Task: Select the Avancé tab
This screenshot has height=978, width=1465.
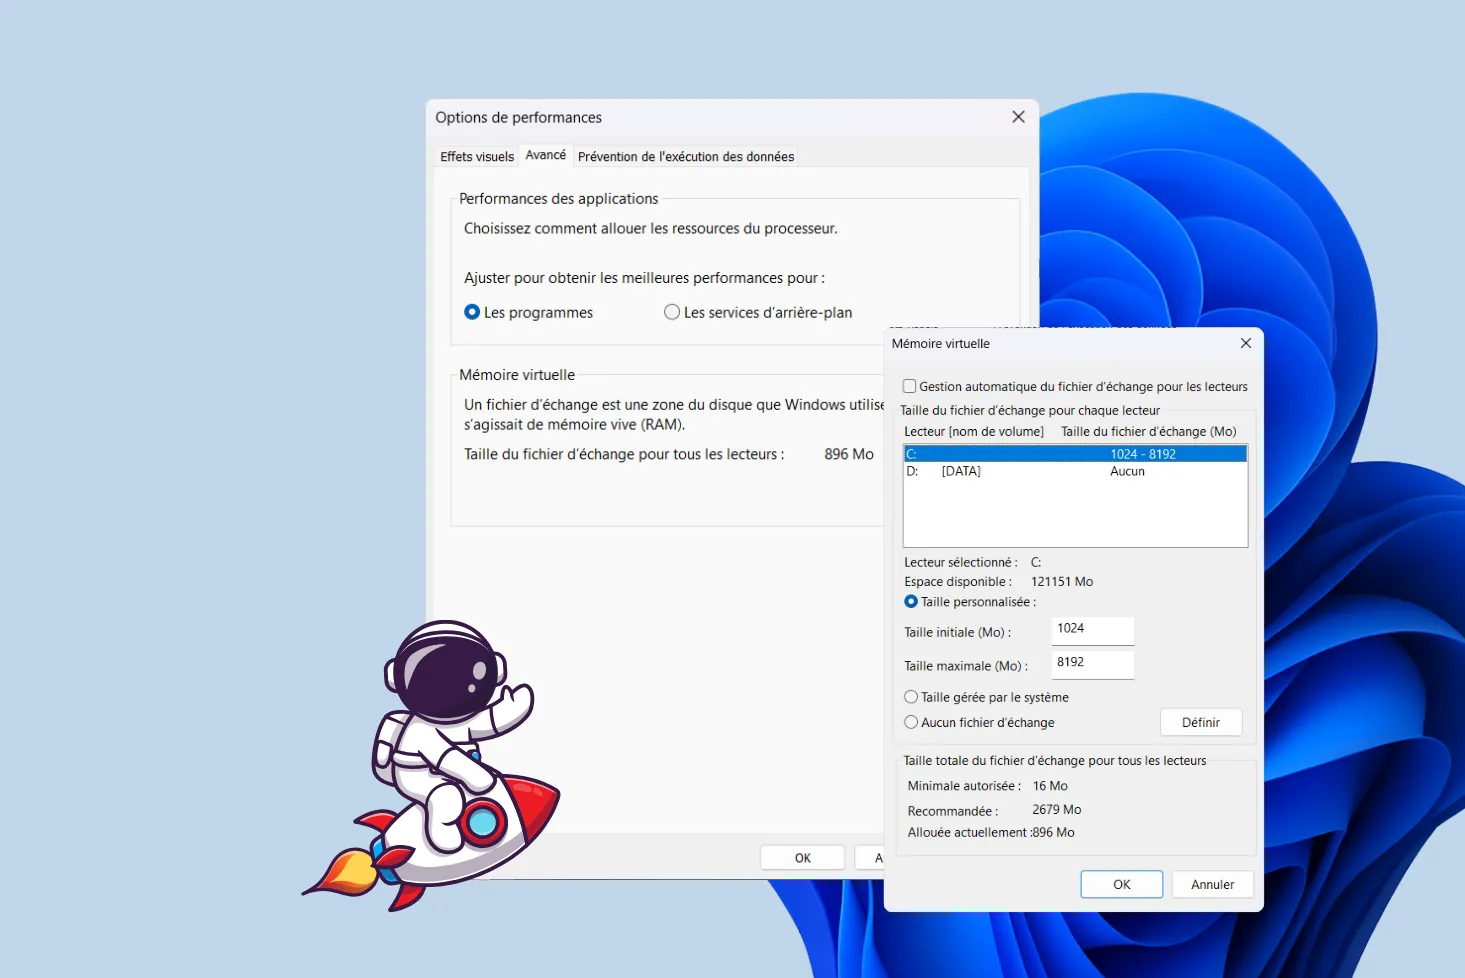Action: [x=545, y=155]
